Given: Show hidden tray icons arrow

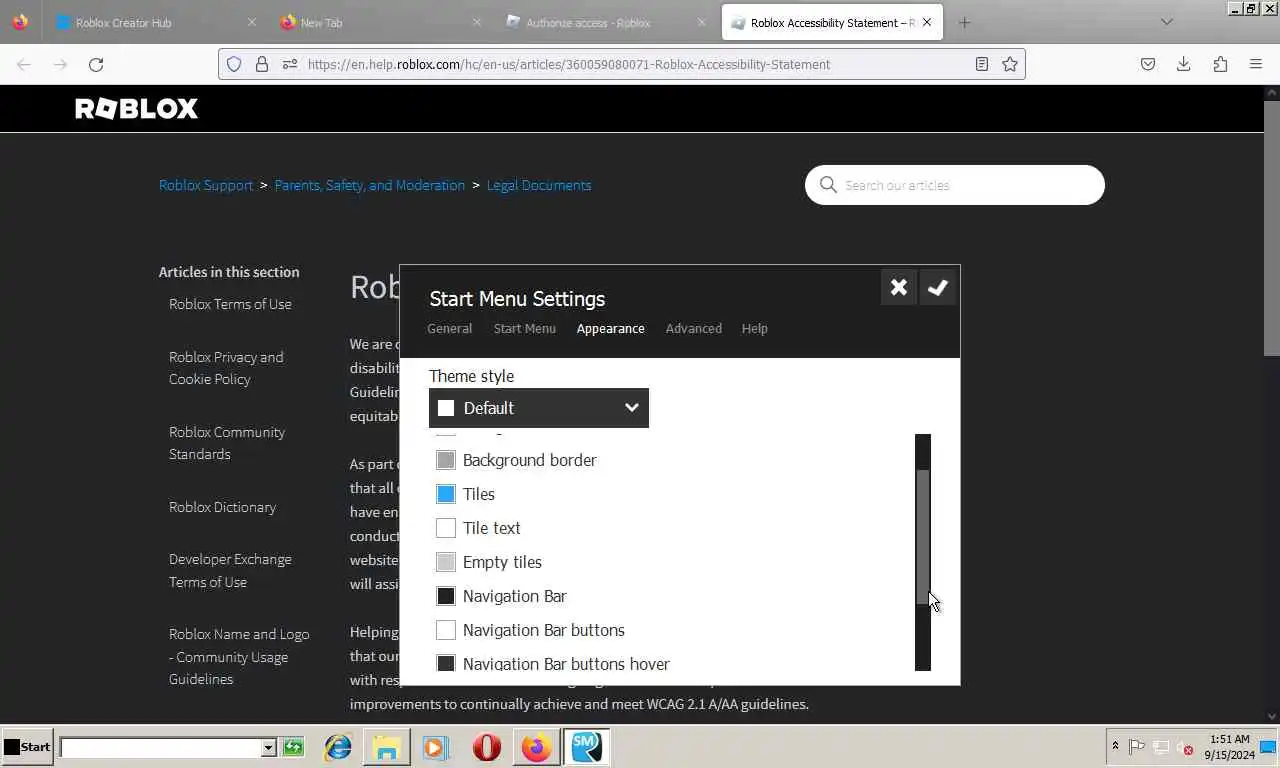Looking at the screenshot, I should point(1115,747).
